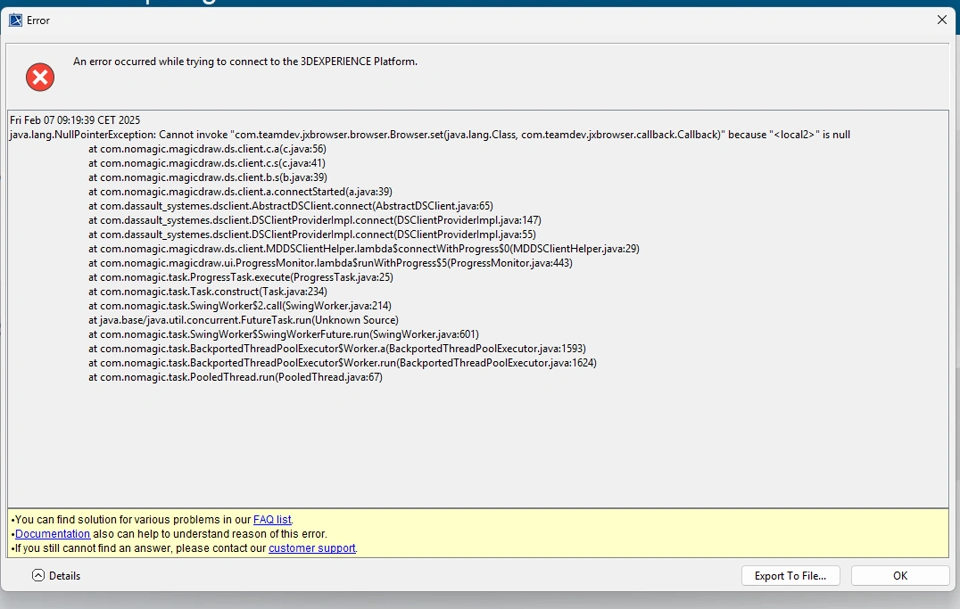This screenshot has height=609, width=960.
Task: Click BackportedThreadPoolExecutor.java:1624 line
Action: coord(342,363)
